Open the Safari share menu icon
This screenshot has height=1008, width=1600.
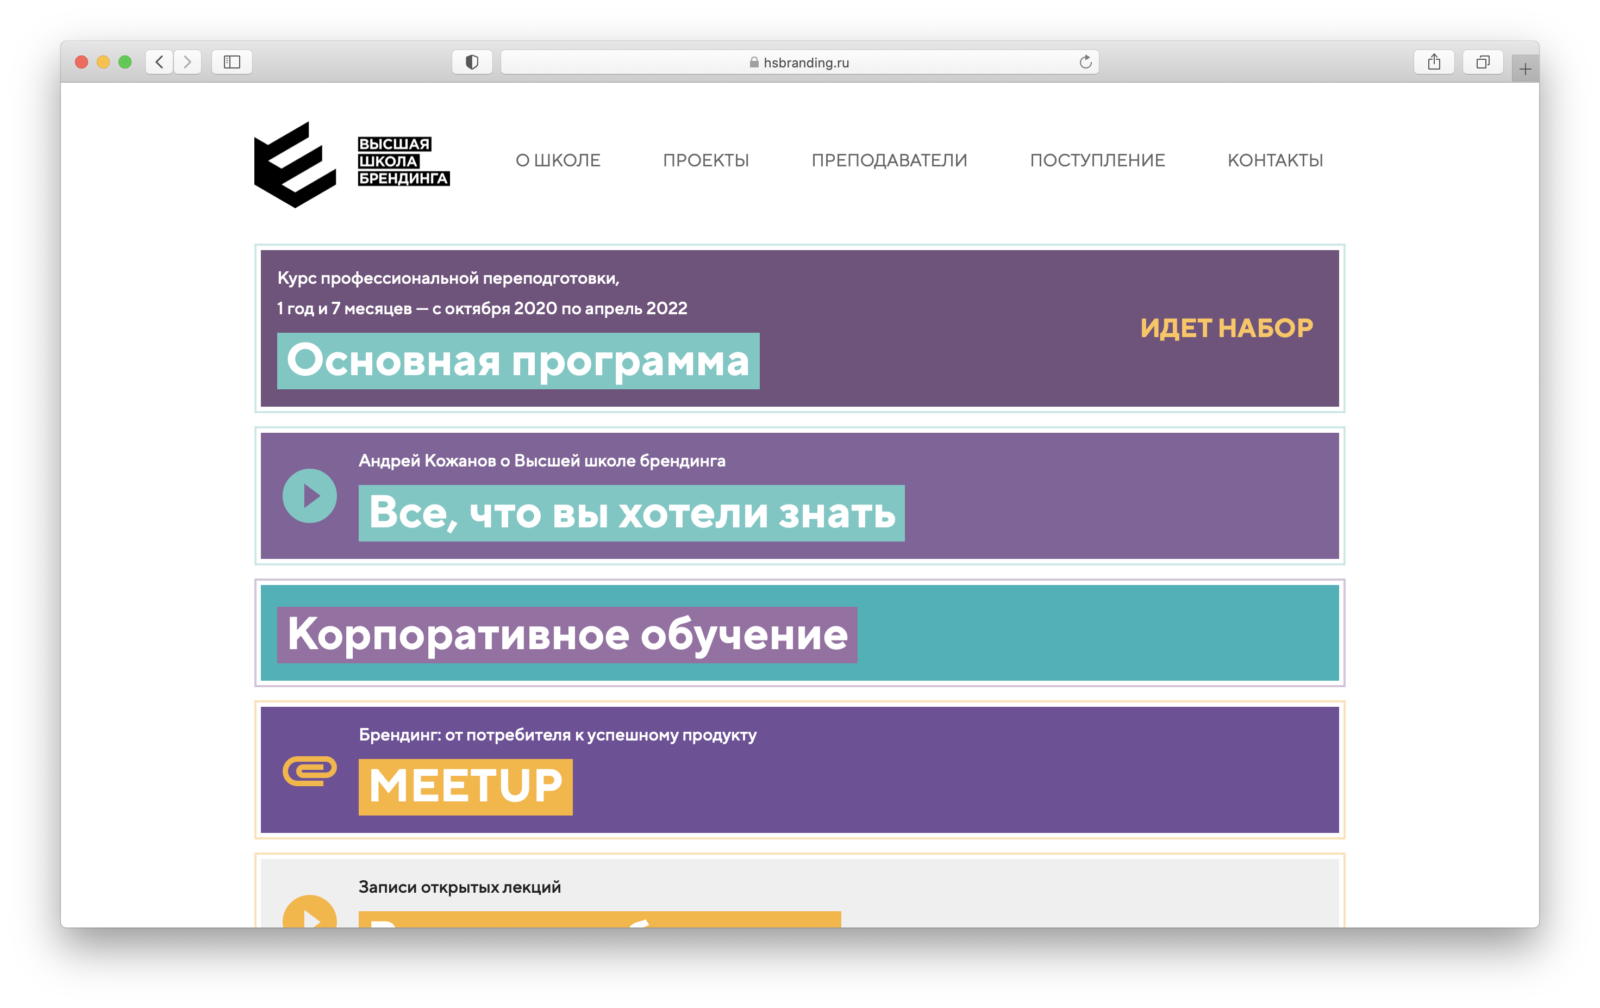point(1434,62)
